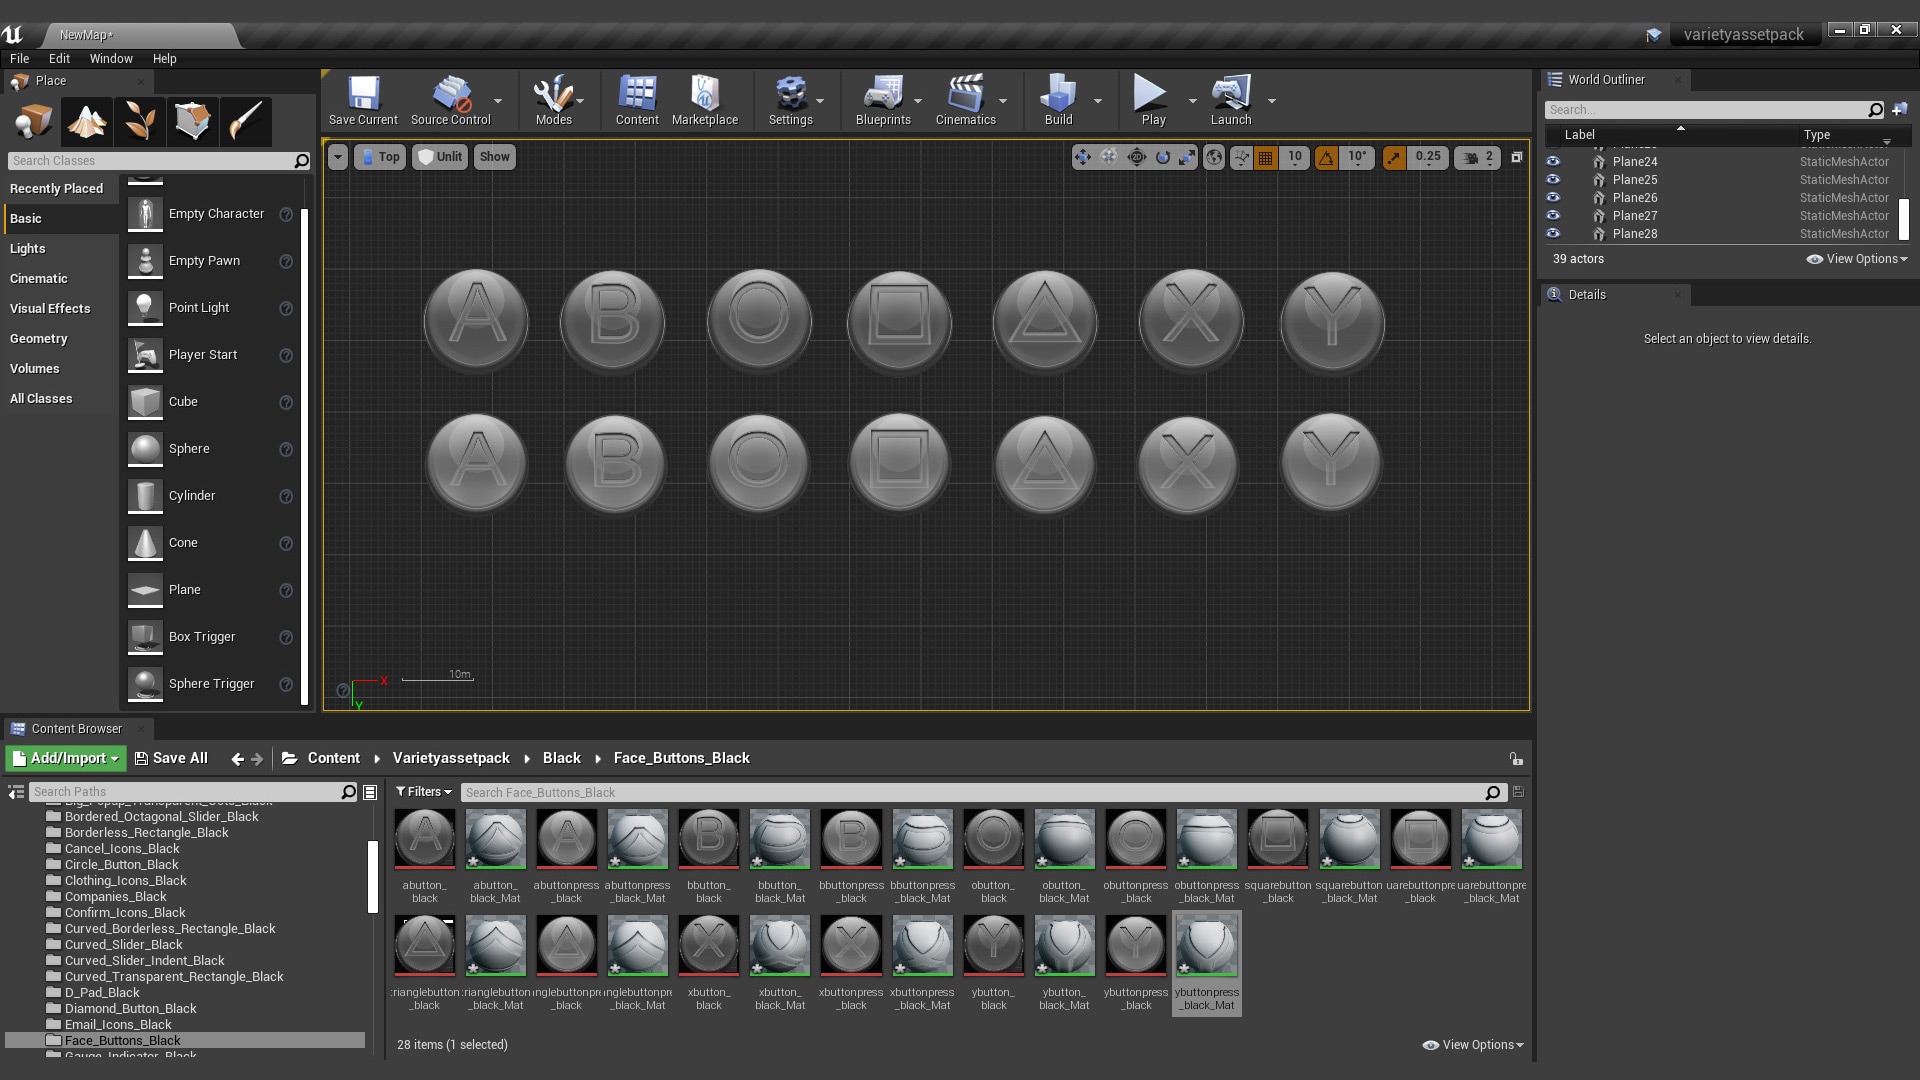Switch to the Lights category in Place panel

click(28, 248)
